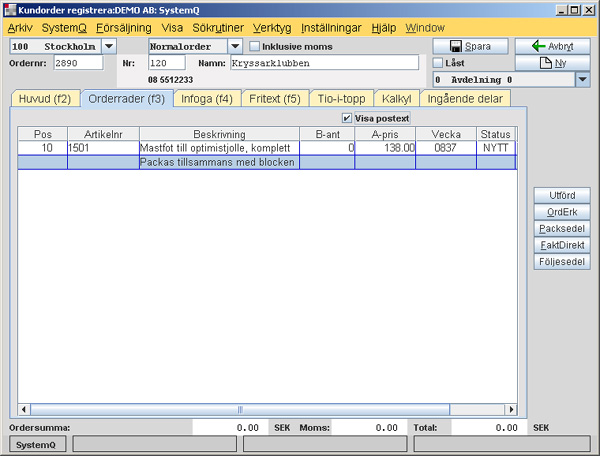This screenshot has height=456, width=600.
Task: Toggle the Inklusive moms checkbox
Action: (254, 46)
